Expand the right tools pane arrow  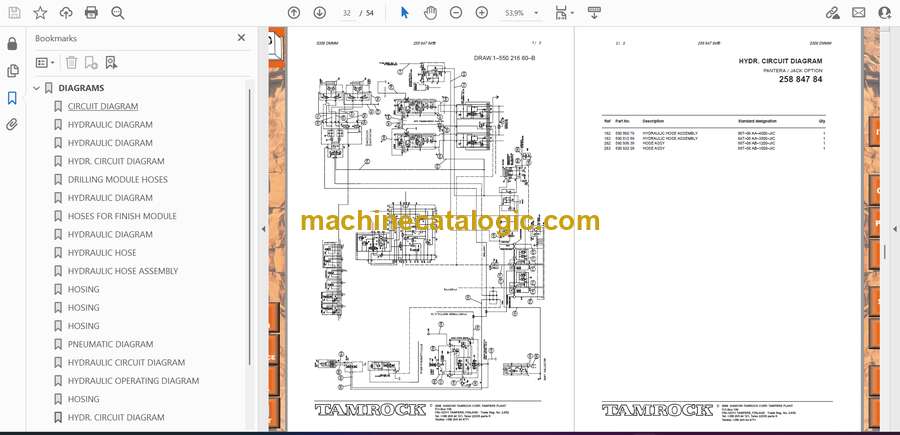[x=894, y=228]
